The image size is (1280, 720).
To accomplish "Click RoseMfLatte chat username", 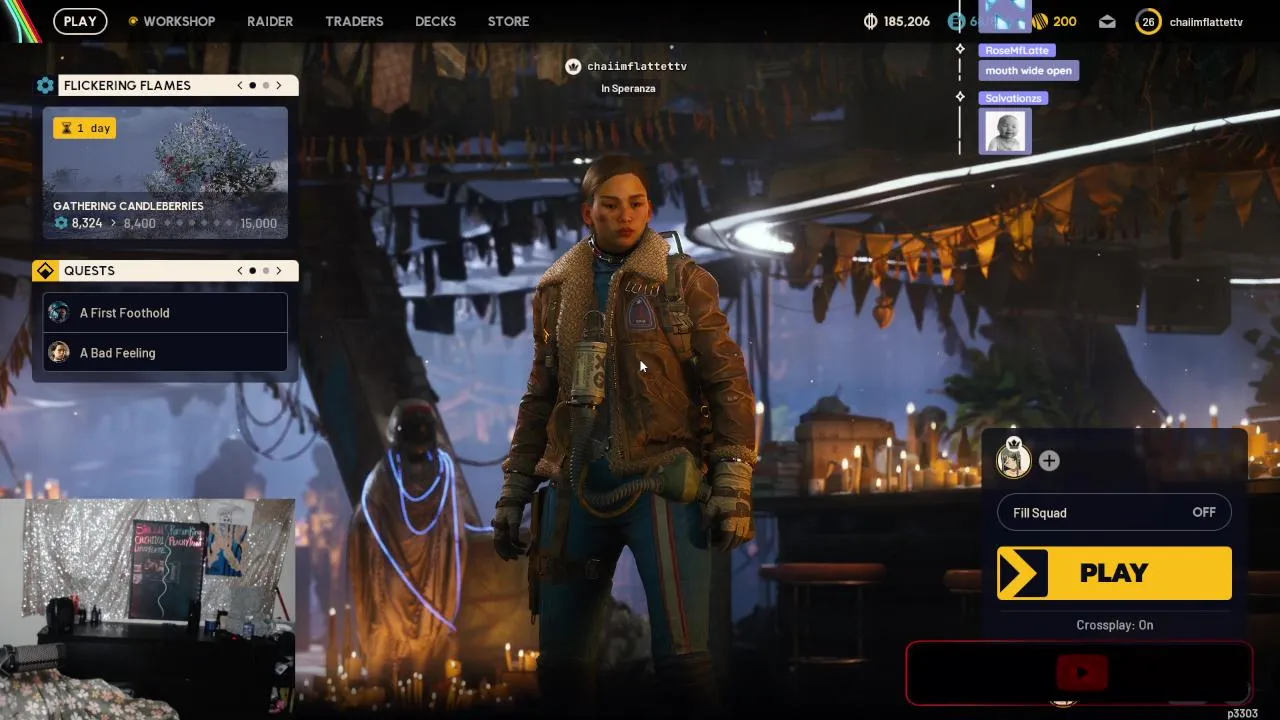I will [1017, 50].
